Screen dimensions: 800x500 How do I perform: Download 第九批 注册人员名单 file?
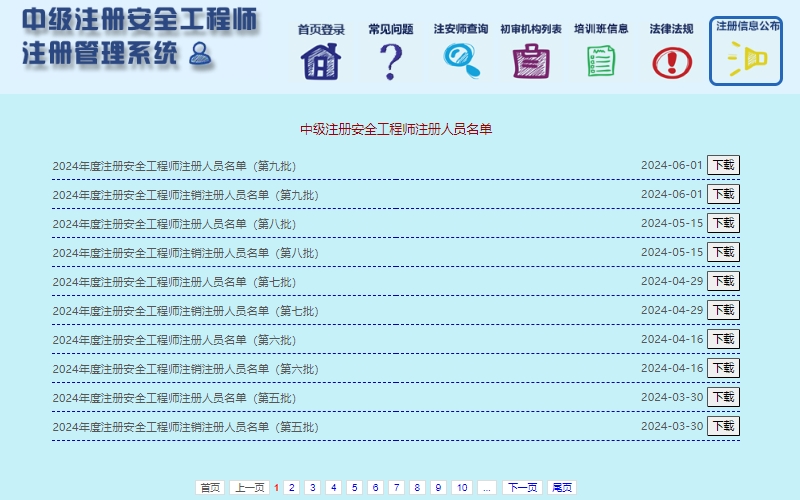tap(723, 165)
